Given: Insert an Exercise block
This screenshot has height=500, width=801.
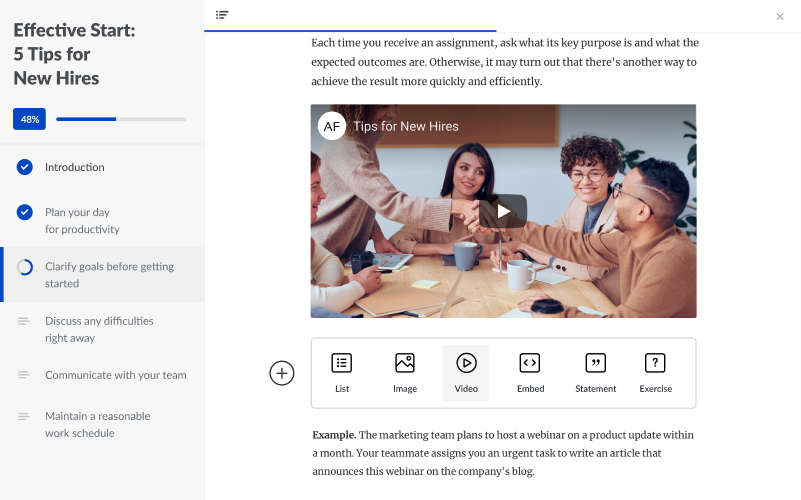Looking at the screenshot, I should pyautogui.click(x=655, y=373).
